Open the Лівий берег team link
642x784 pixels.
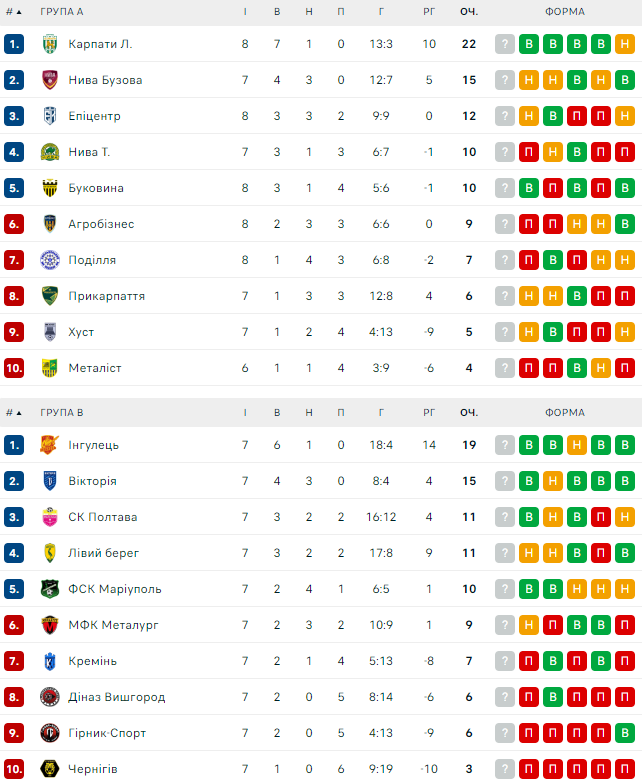click(104, 553)
